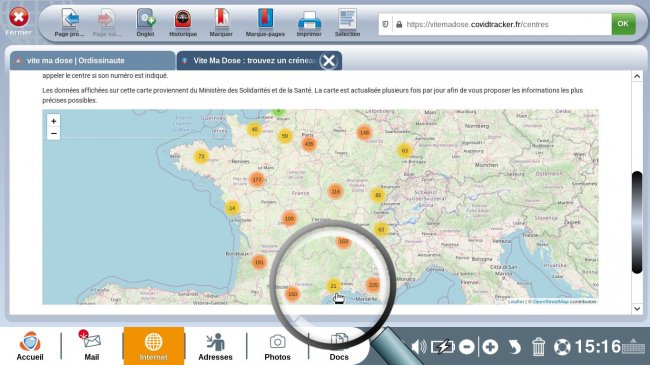650x365 pixels.
Task: Click the speaker volume icon
Action: click(x=418, y=347)
